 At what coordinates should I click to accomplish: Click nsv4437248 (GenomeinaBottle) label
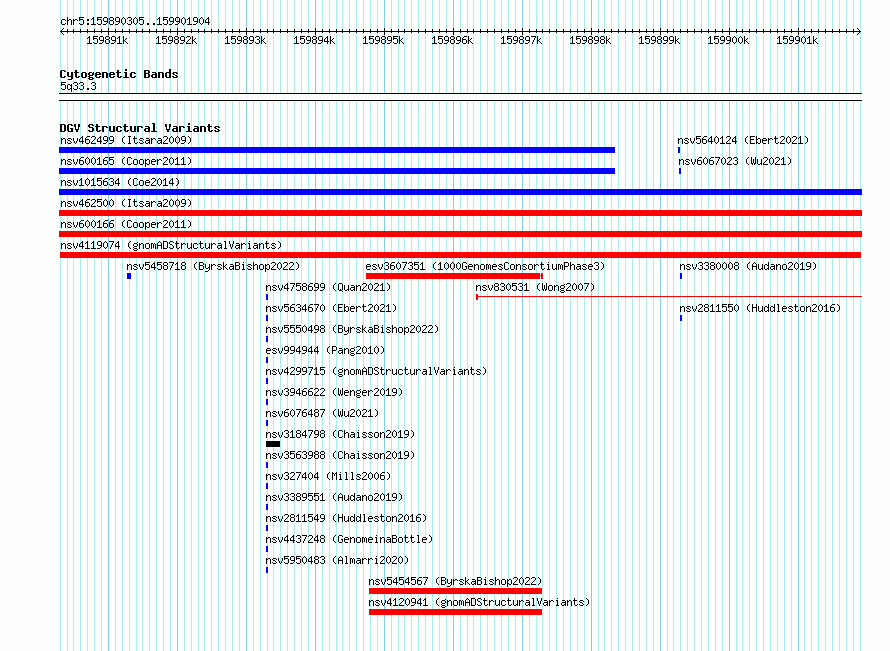349,539
